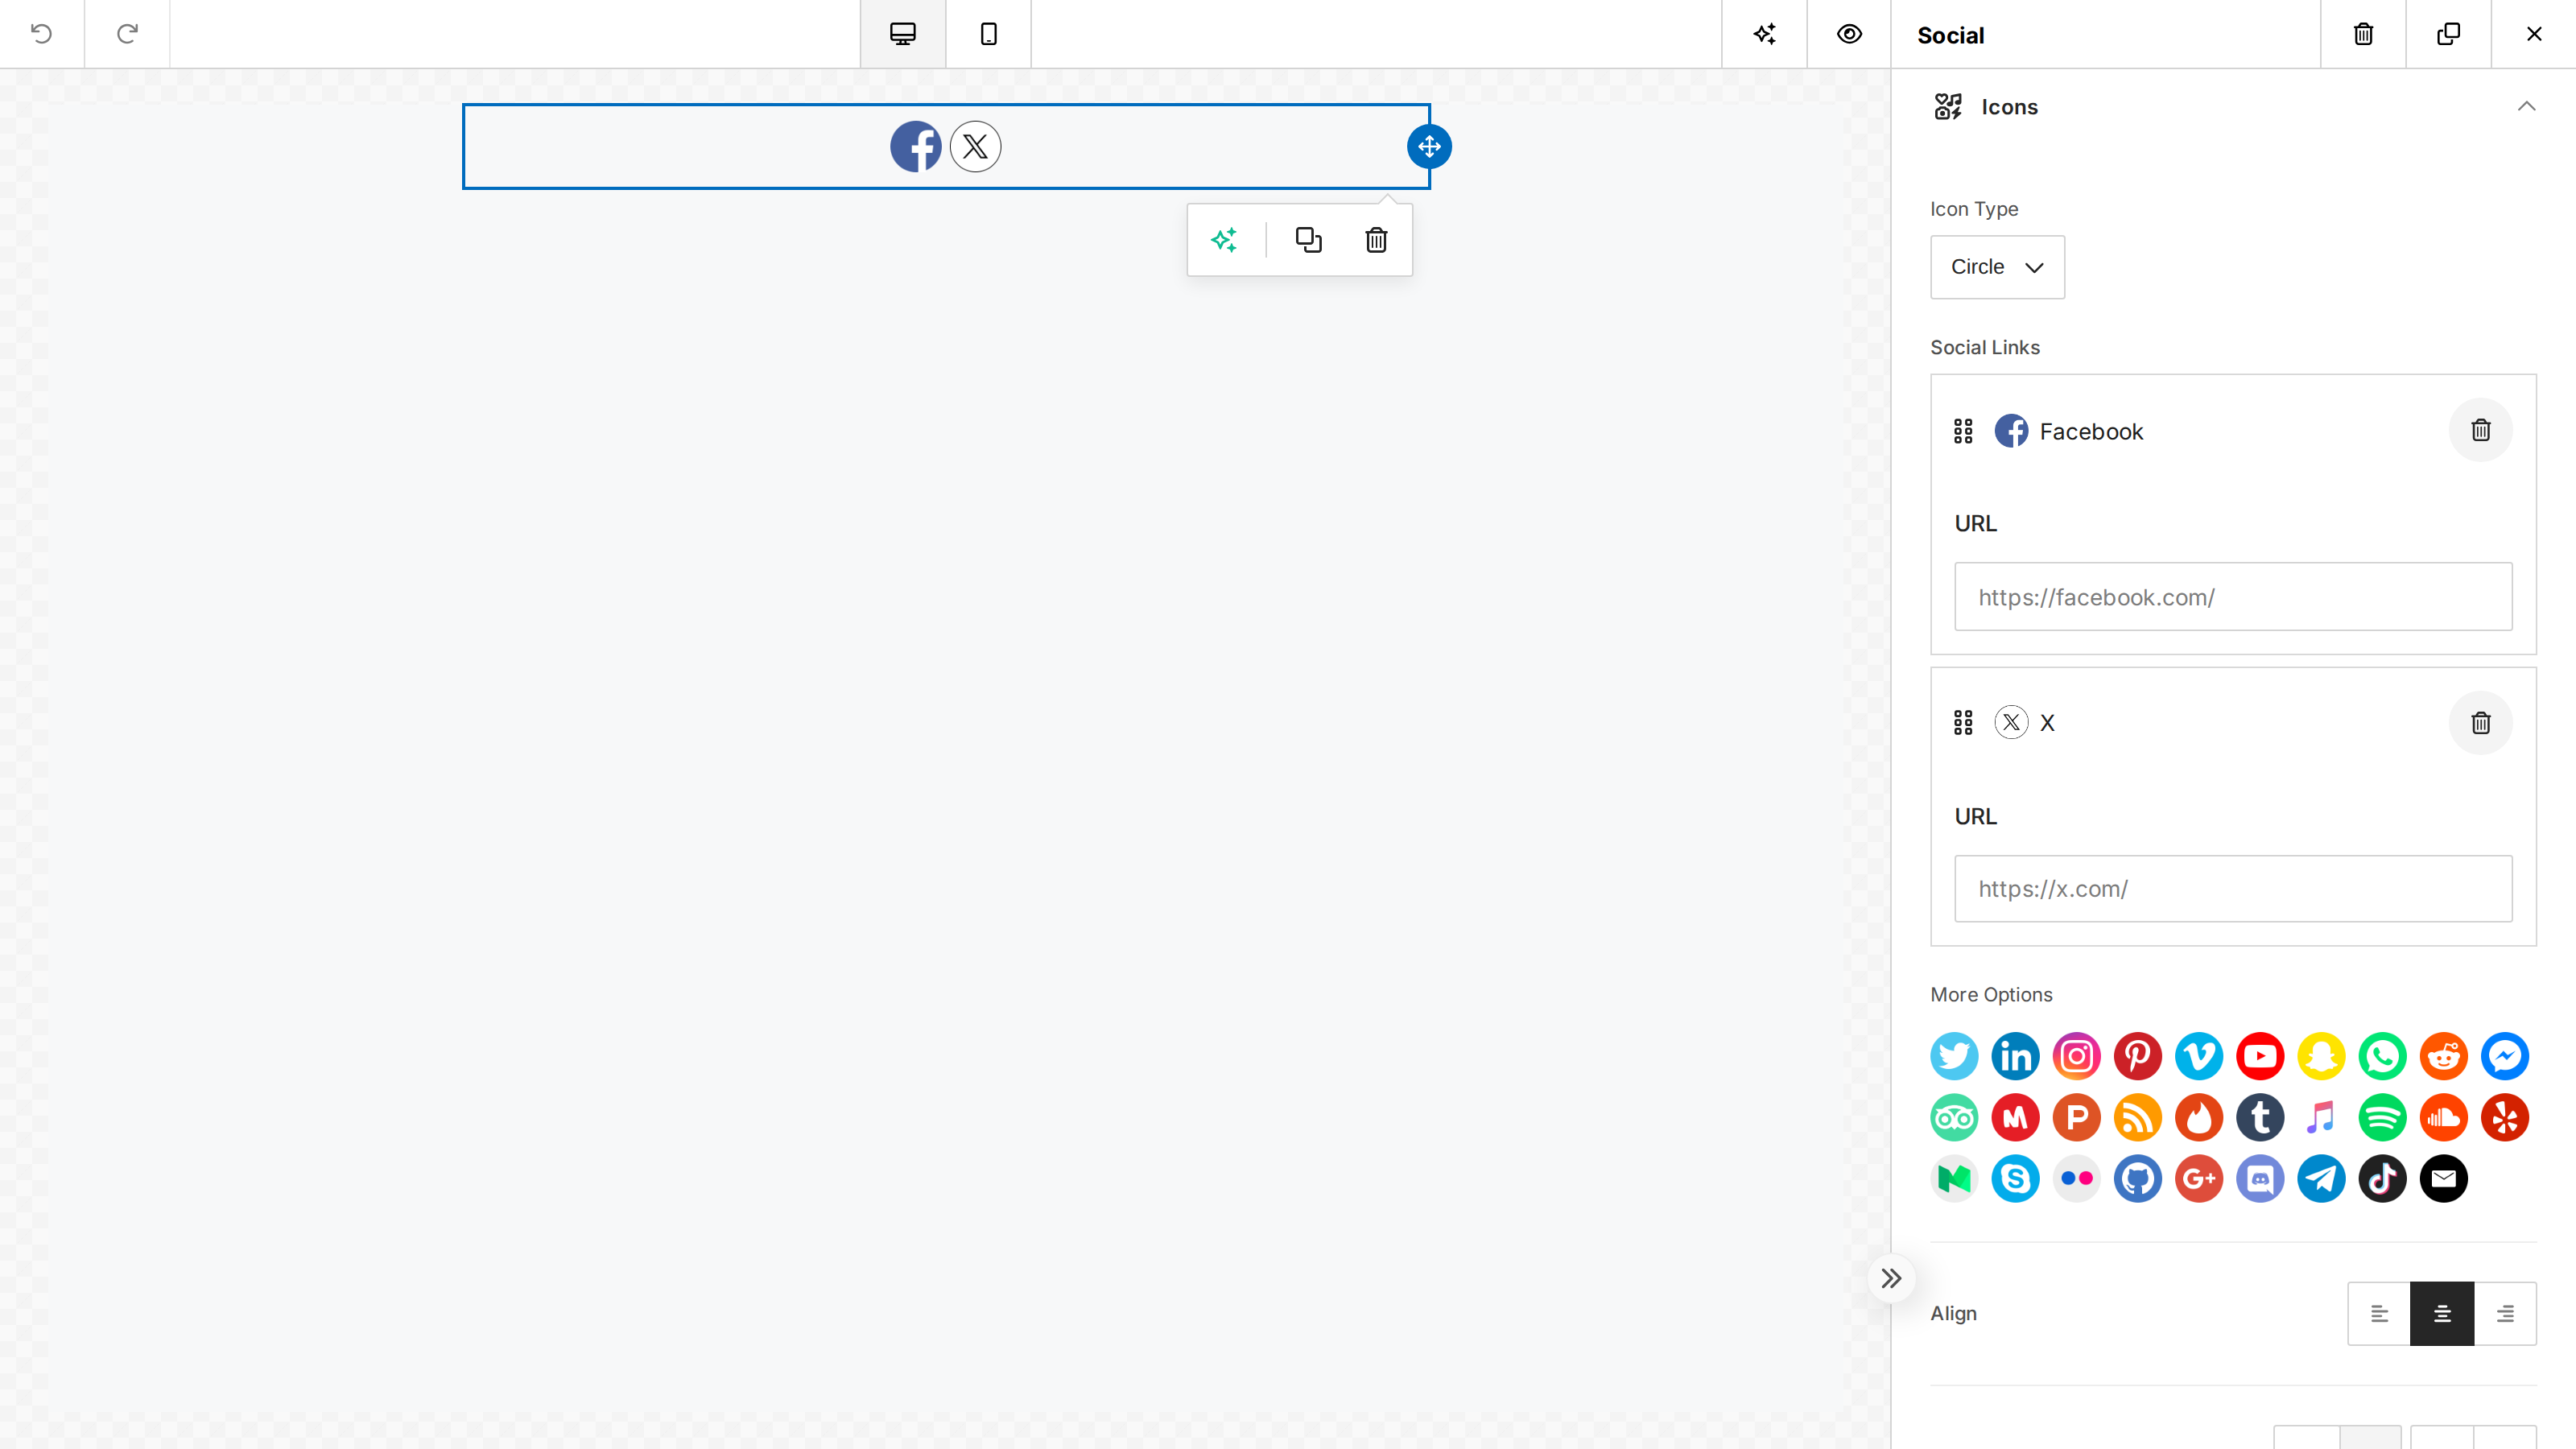Add RSS feed icon from More Options
This screenshot has width=2576, height=1449.
pyautogui.click(x=2138, y=1117)
